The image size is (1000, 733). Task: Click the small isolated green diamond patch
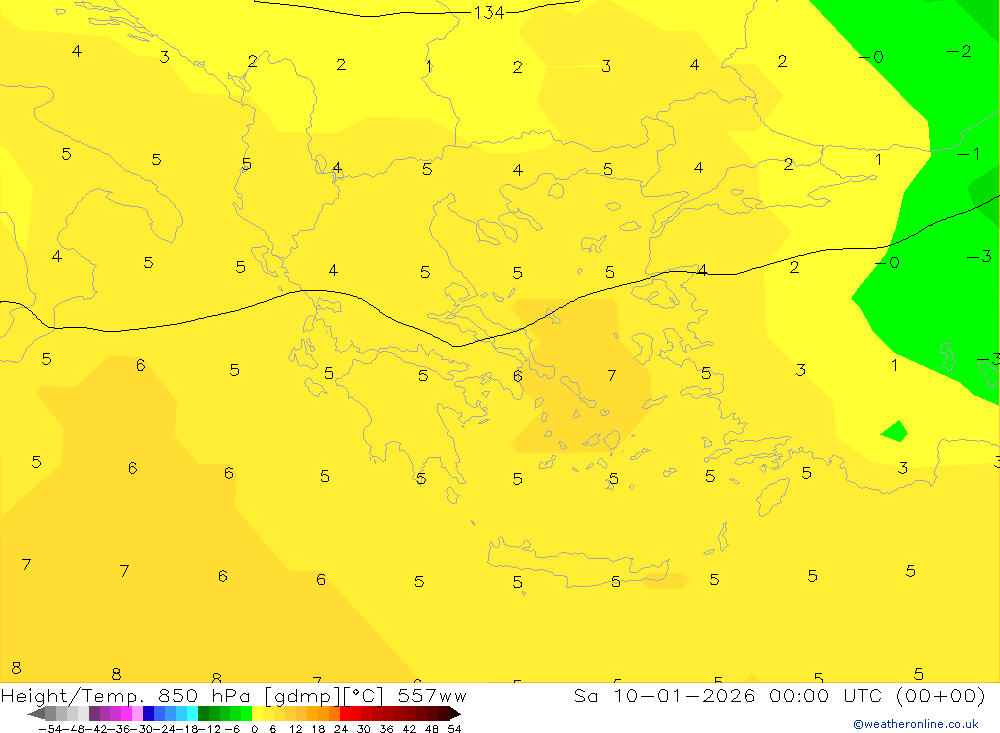tap(894, 432)
